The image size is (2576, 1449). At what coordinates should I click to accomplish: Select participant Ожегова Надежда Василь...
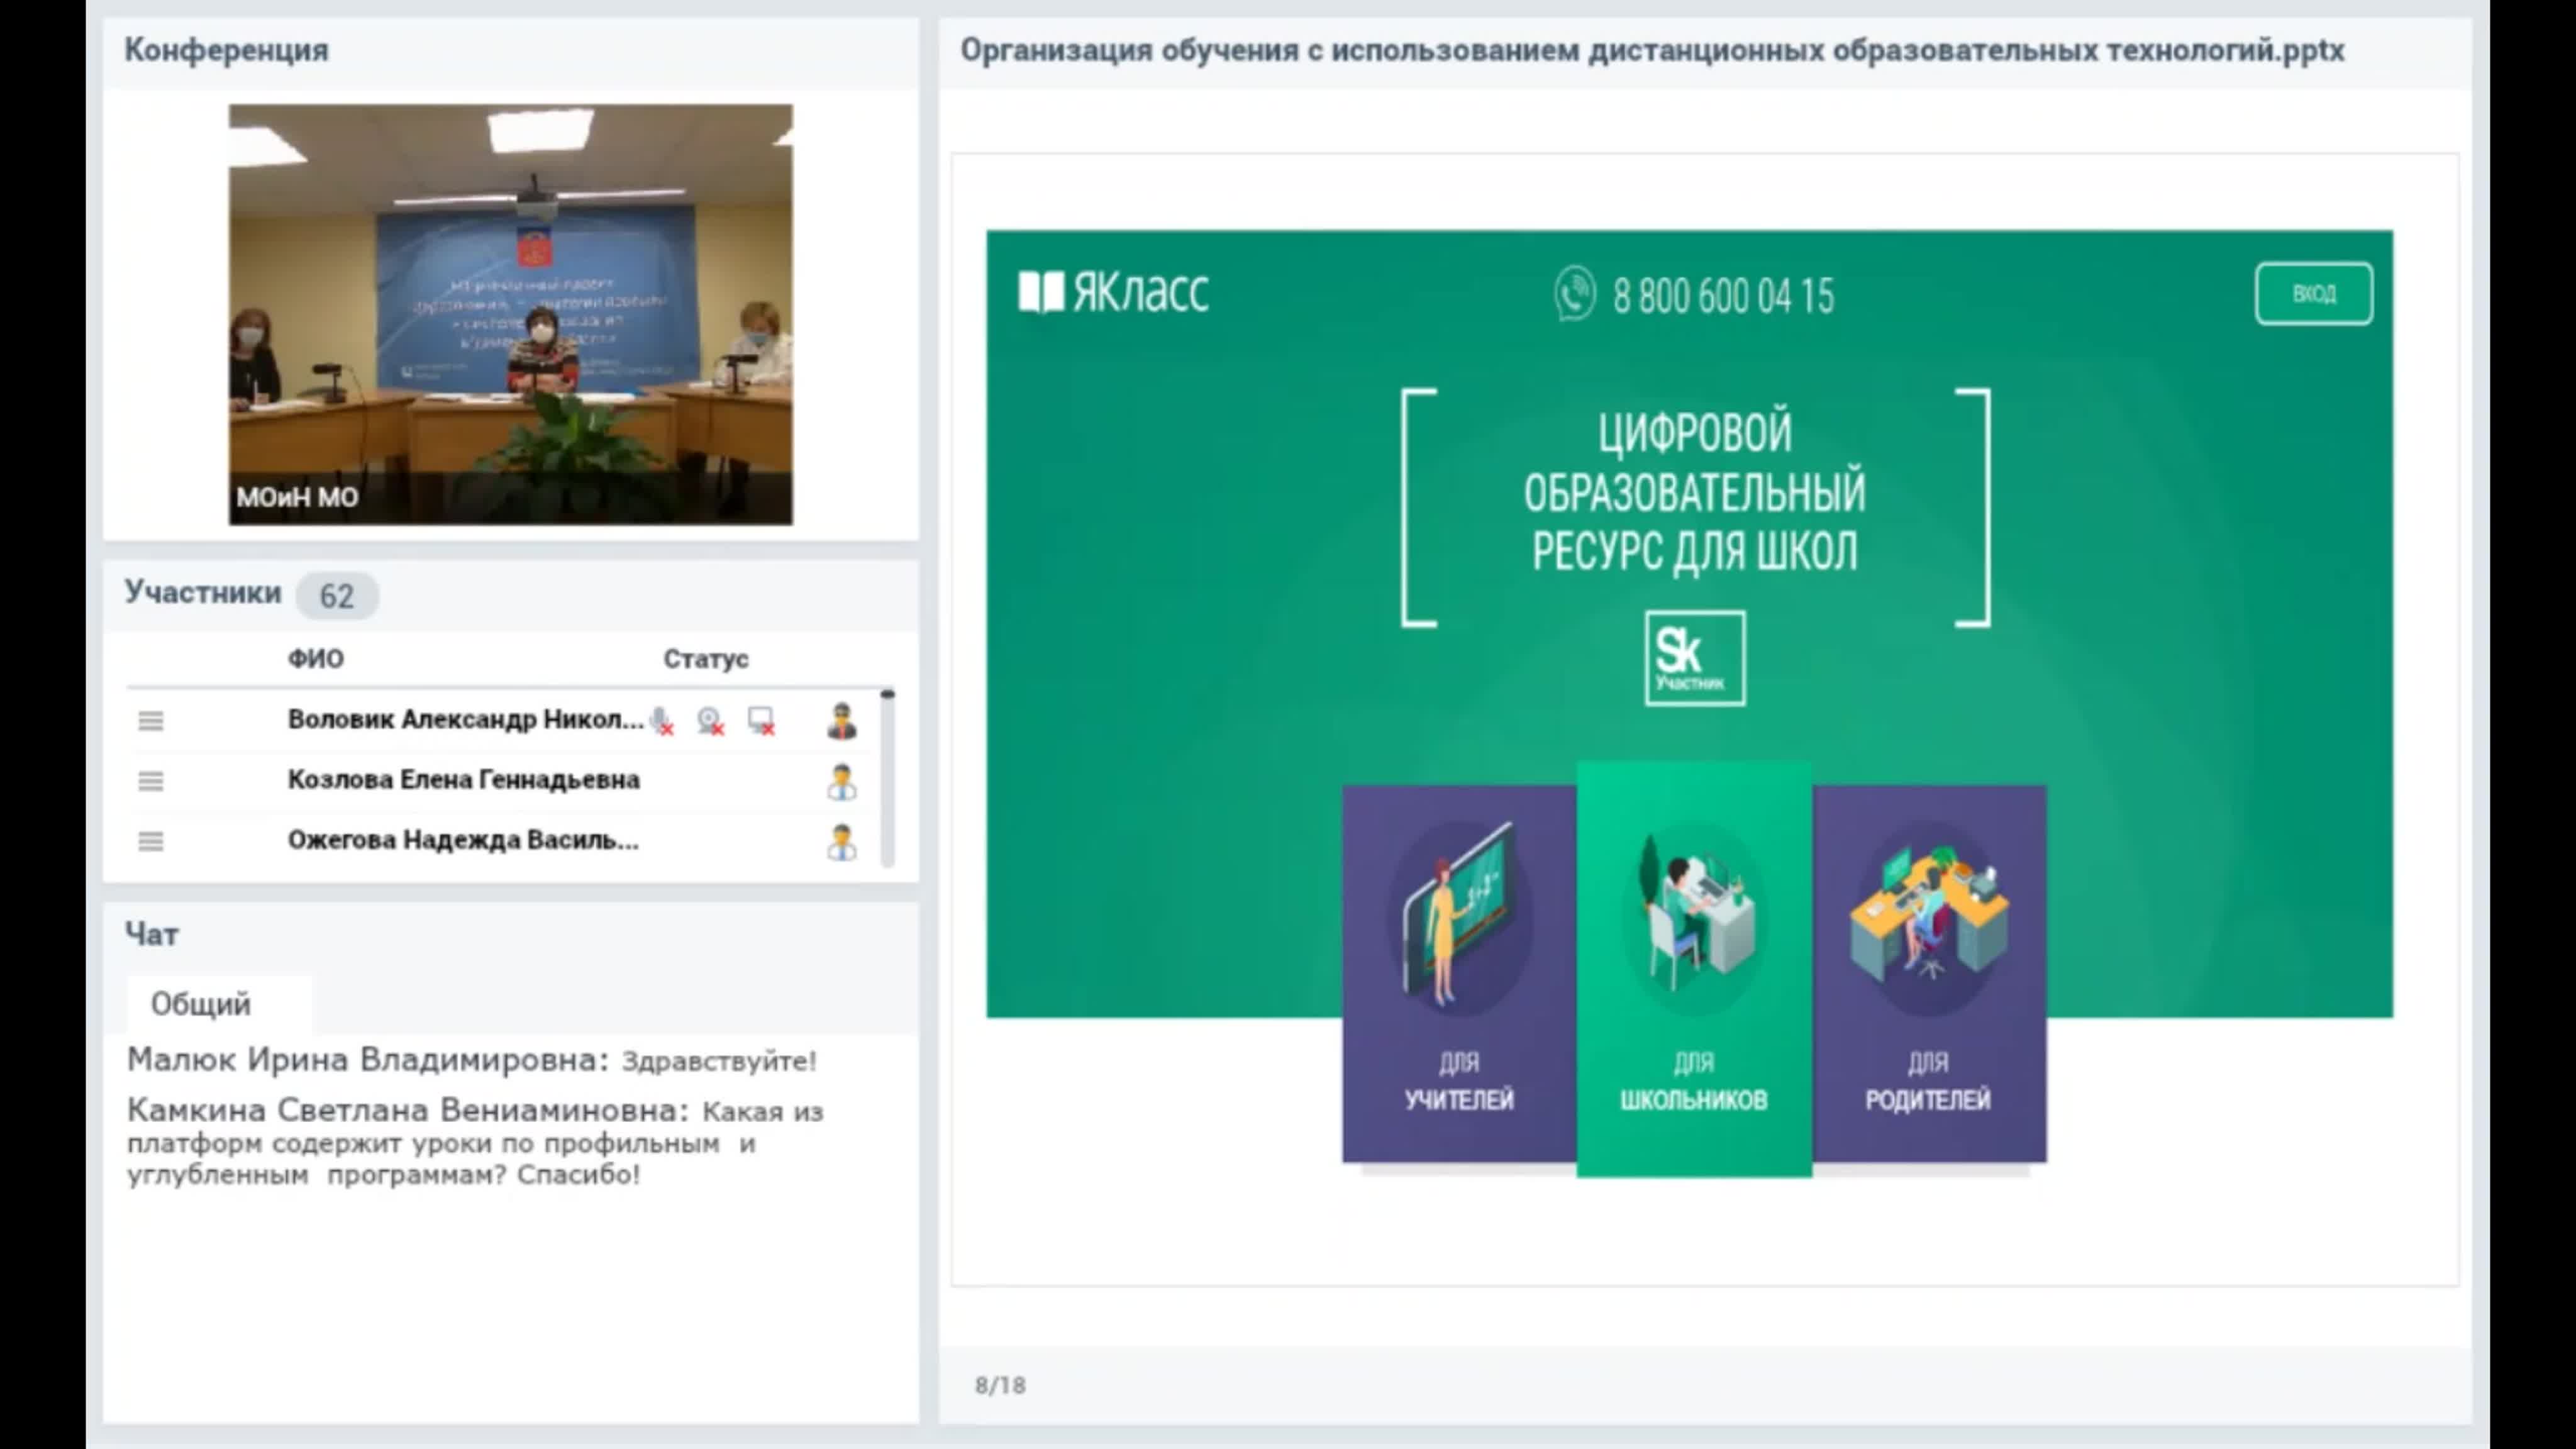[x=463, y=840]
